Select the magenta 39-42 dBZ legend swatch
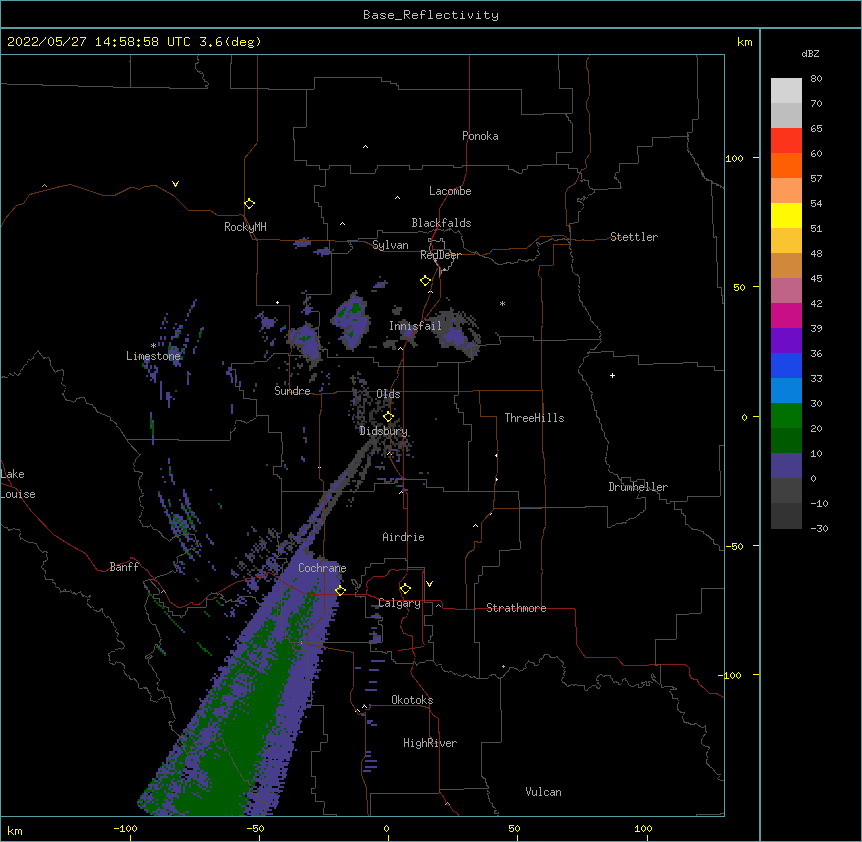This screenshot has height=842, width=862. coord(786,315)
